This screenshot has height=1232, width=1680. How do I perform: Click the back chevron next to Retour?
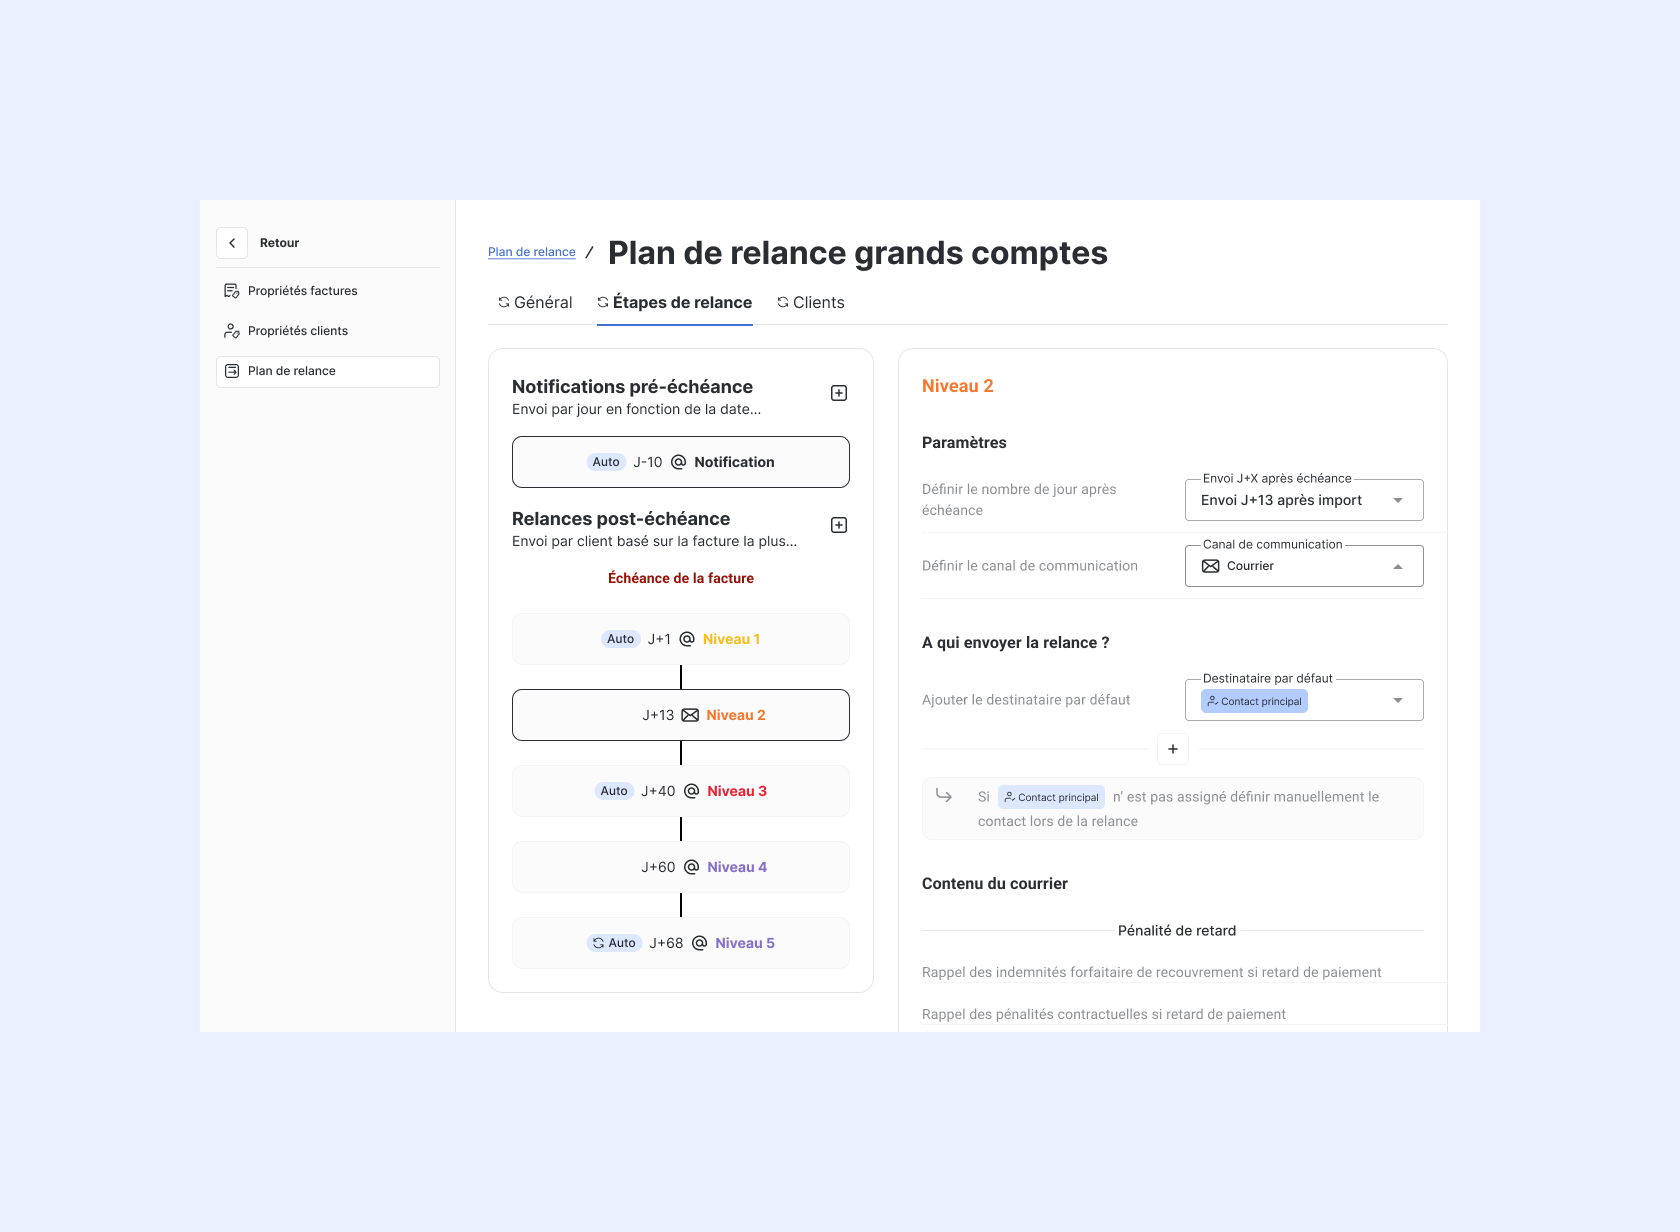(x=232, y=243)
